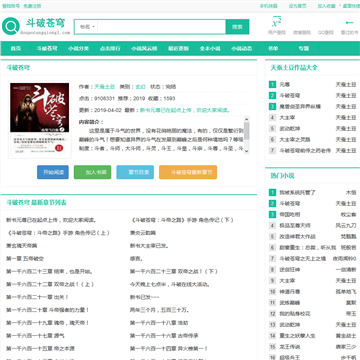The width and height of the screenshot is (360, 360).
Task: Select 小说动态 in the navigation bar
Action: (242, 48)
